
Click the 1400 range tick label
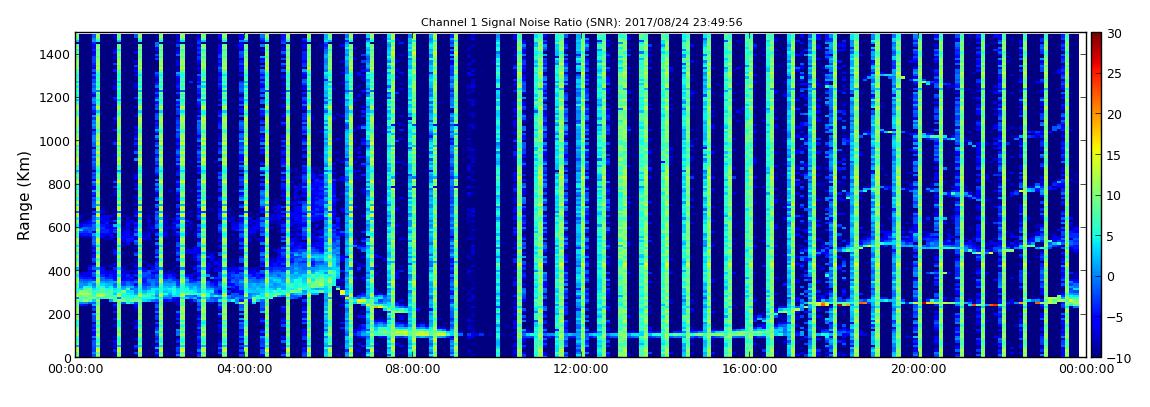pyautogui.click(x=56, y=54)
